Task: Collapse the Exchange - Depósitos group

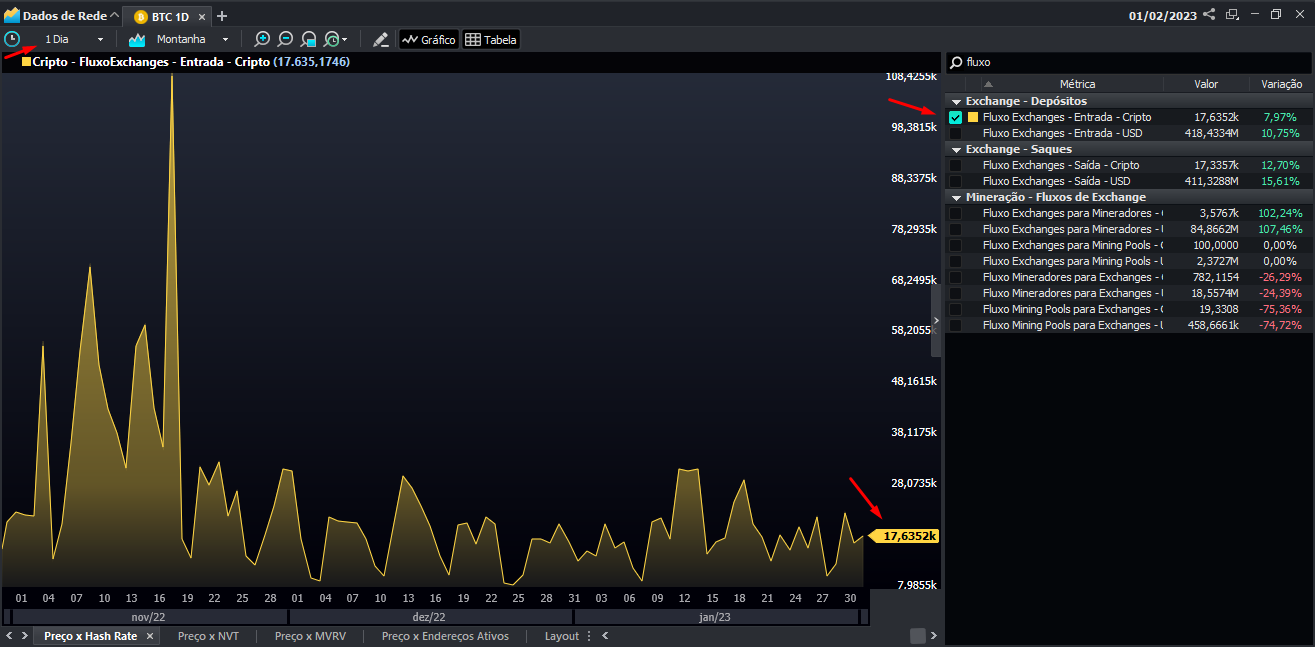Action: coord(956,101)
